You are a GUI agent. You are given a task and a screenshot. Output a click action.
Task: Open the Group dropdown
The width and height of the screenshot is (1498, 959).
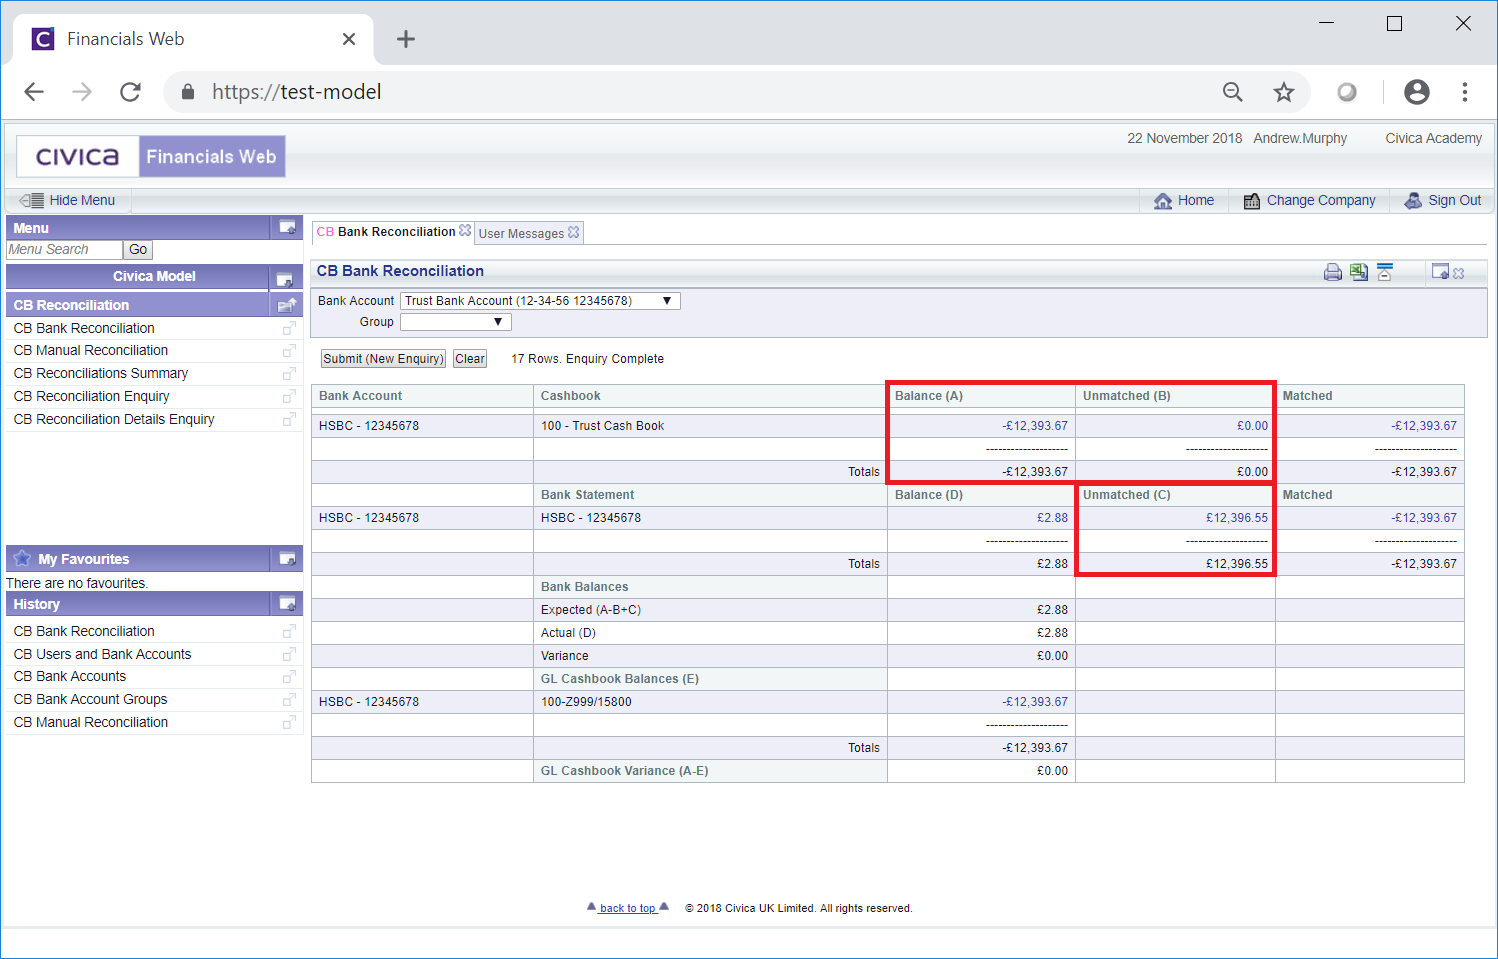(456, 322)
